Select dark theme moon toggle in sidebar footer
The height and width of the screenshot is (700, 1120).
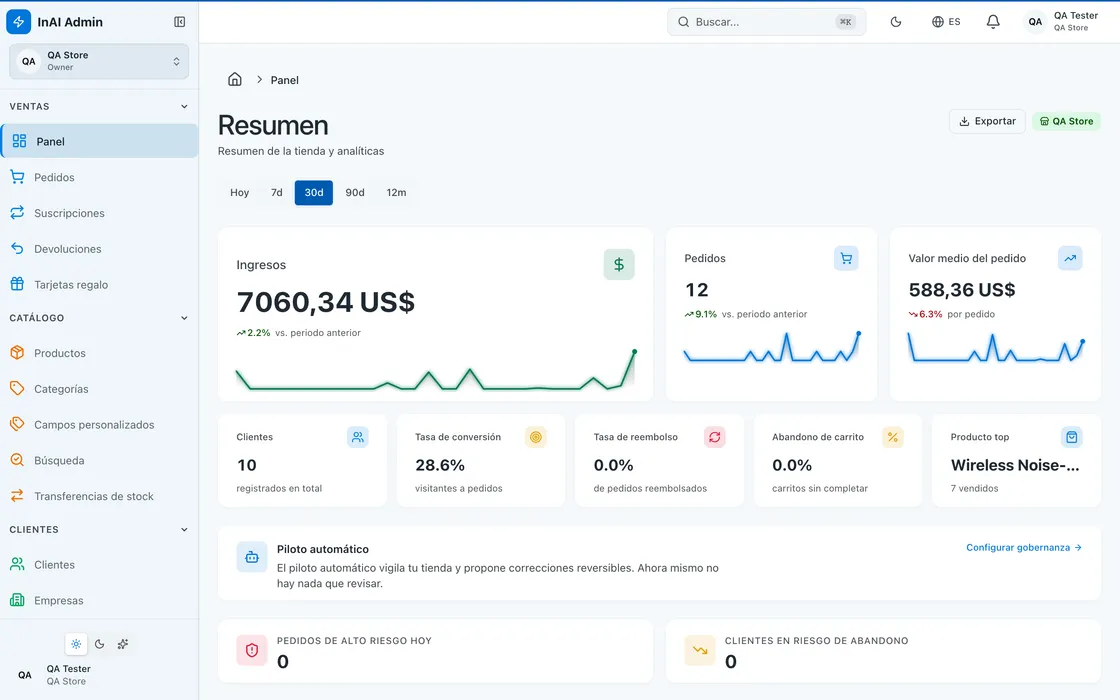click(x=99, y=644)
